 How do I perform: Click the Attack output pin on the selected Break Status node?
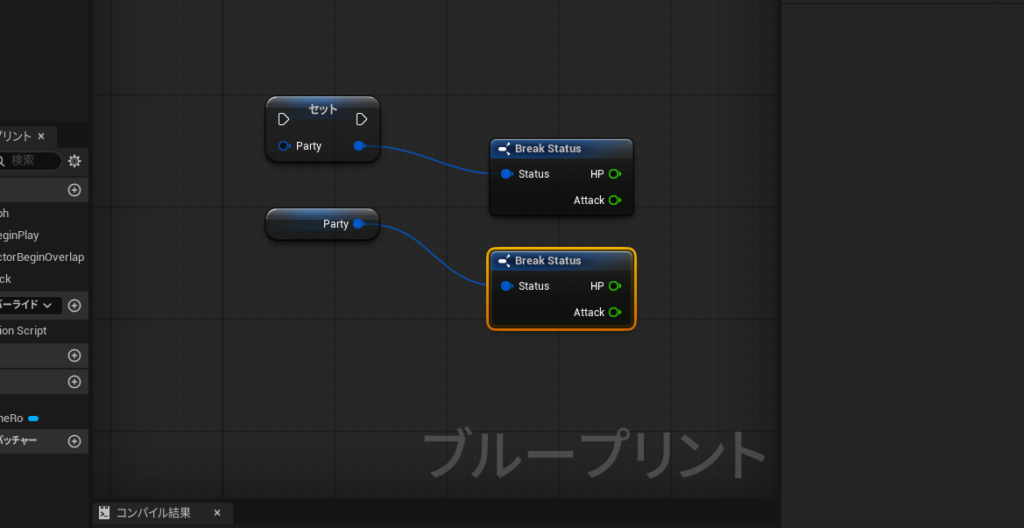[615, 312]
